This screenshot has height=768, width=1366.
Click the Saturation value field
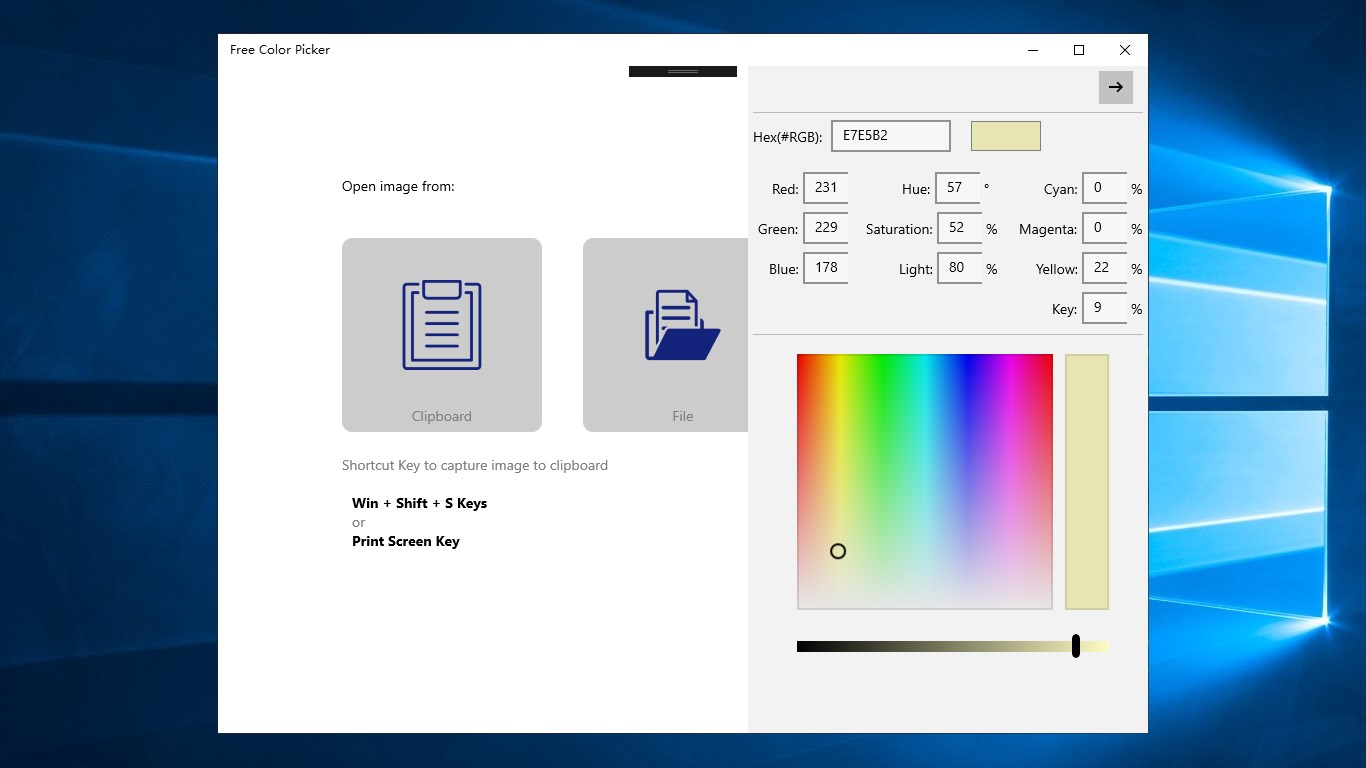point(959,228)
